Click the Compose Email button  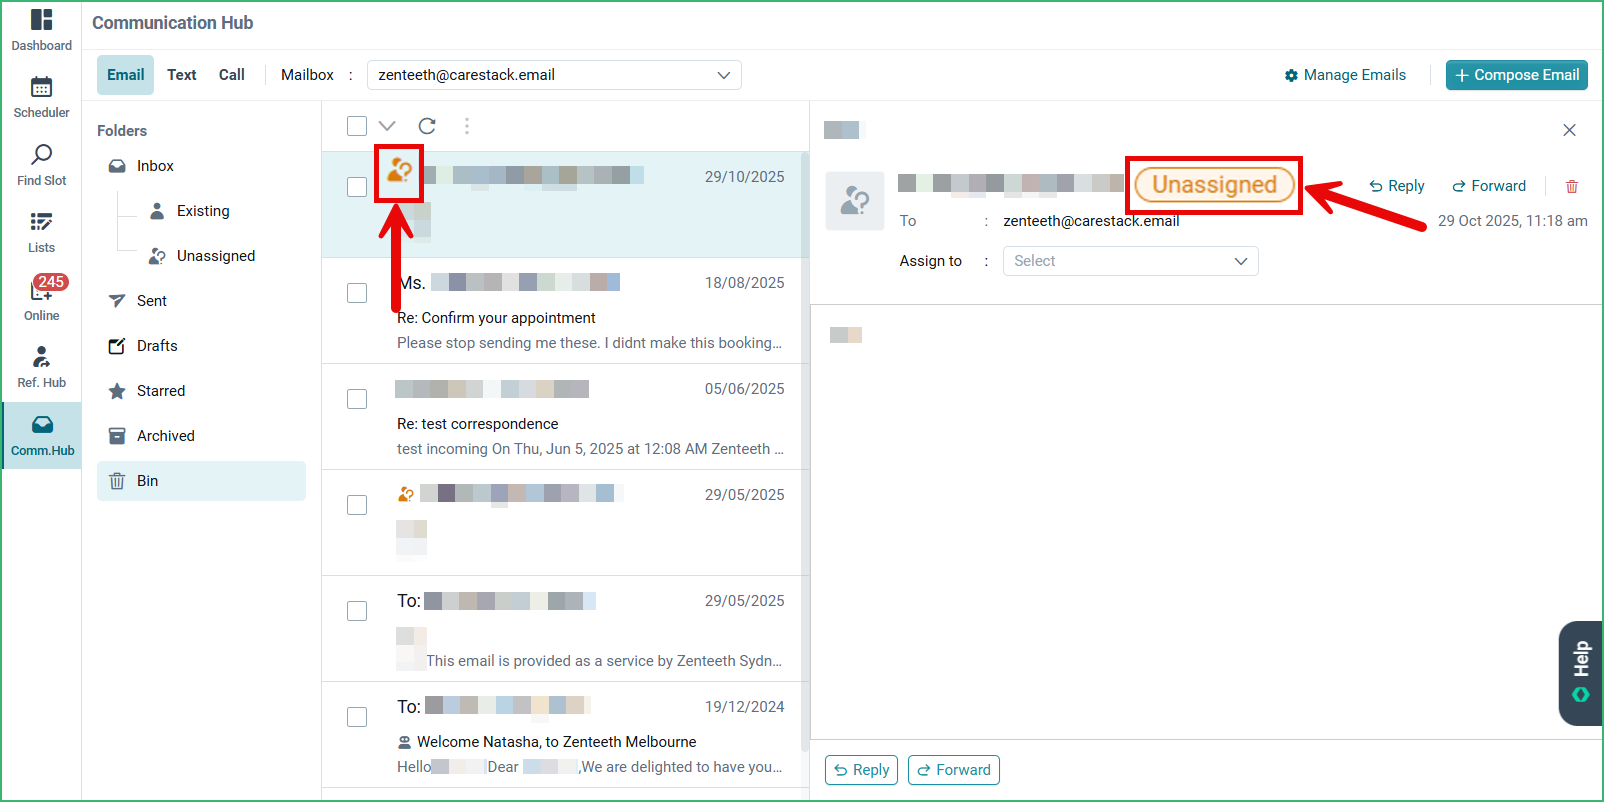pyautogui.click(x=1517, y=75)
